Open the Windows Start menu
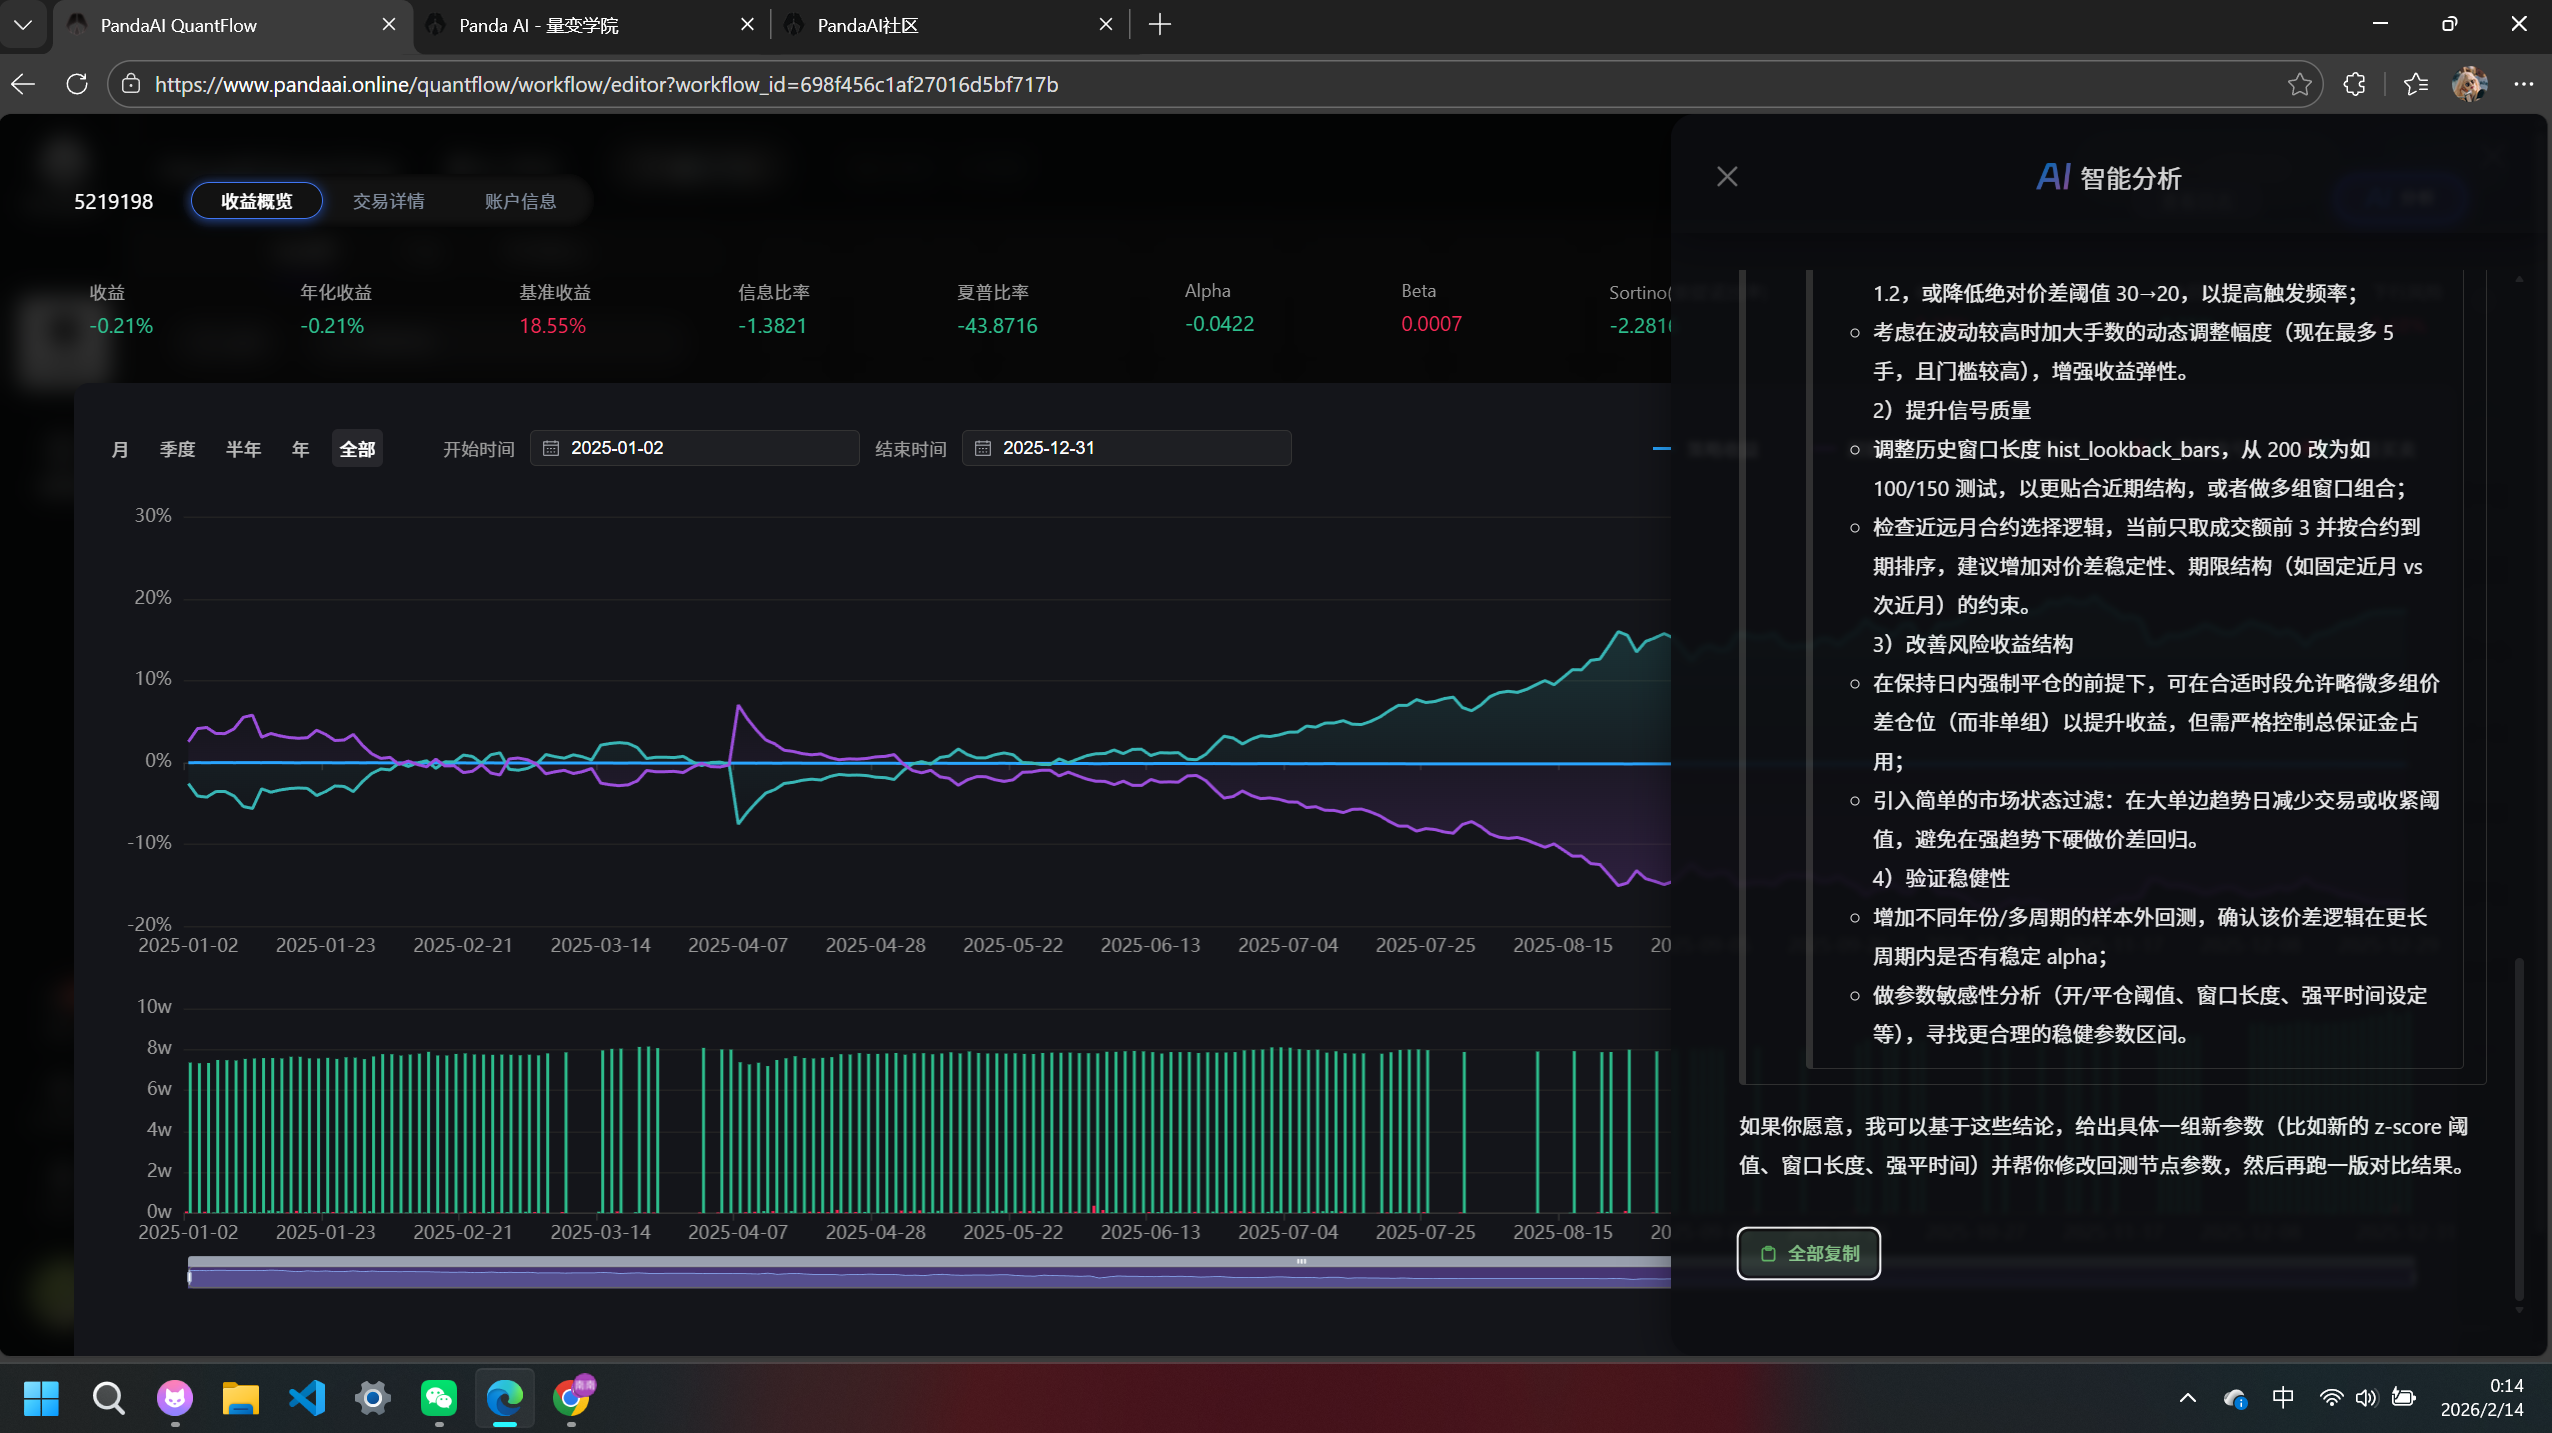The height and width of the screenshot is (1433, 2552). click(41, 1398)
